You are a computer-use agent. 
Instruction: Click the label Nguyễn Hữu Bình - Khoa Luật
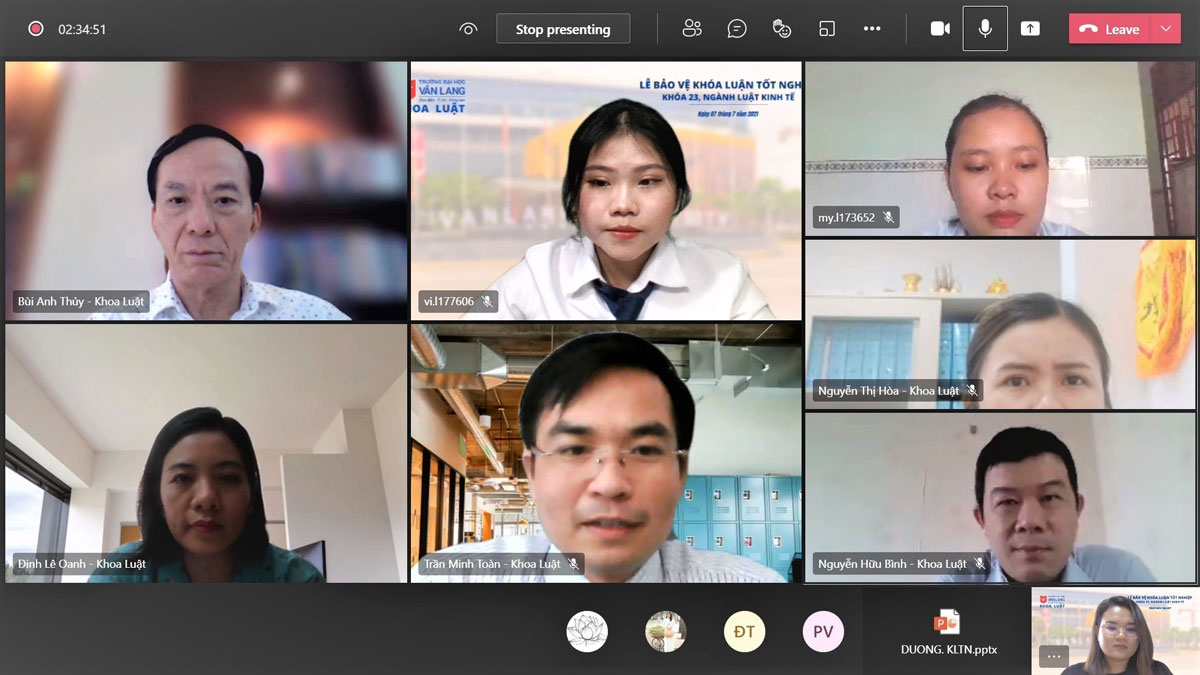pyautogui.click(x=892, y=564)
